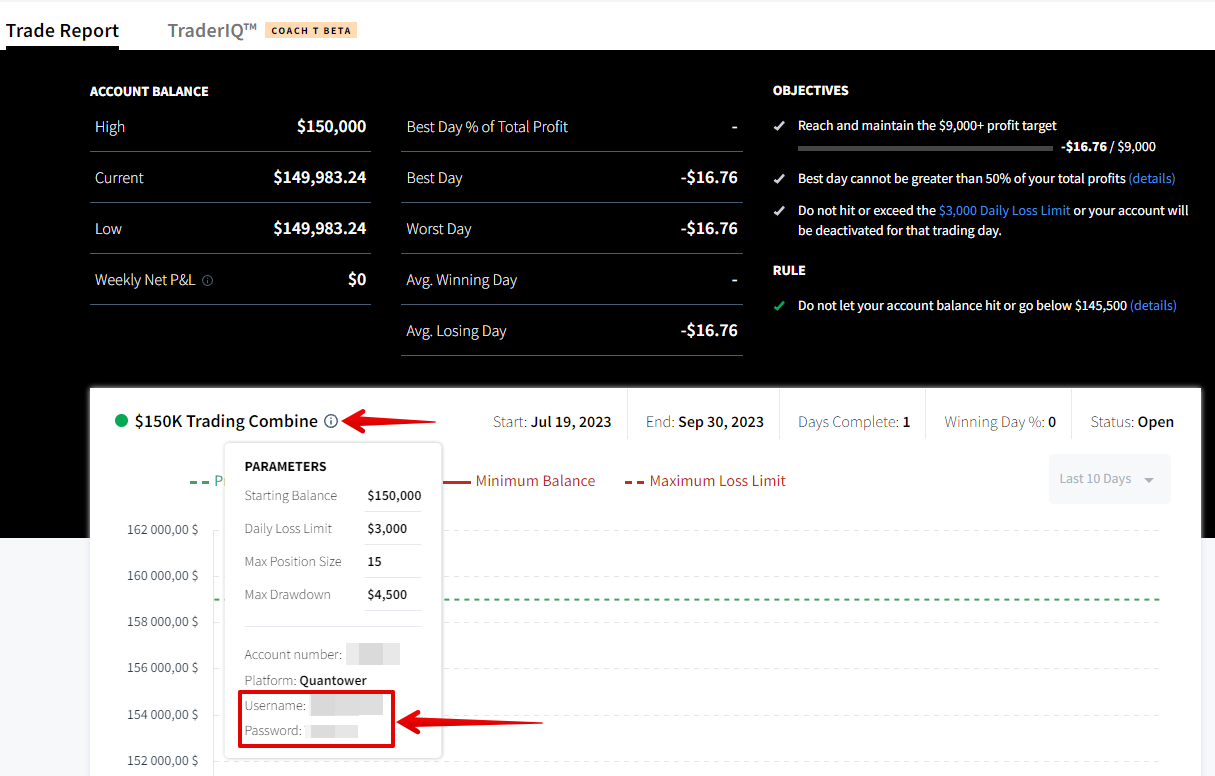Open the TraderIQ tab
The height and width of the screenshot is (776, 1215).
tap(212, 30)
